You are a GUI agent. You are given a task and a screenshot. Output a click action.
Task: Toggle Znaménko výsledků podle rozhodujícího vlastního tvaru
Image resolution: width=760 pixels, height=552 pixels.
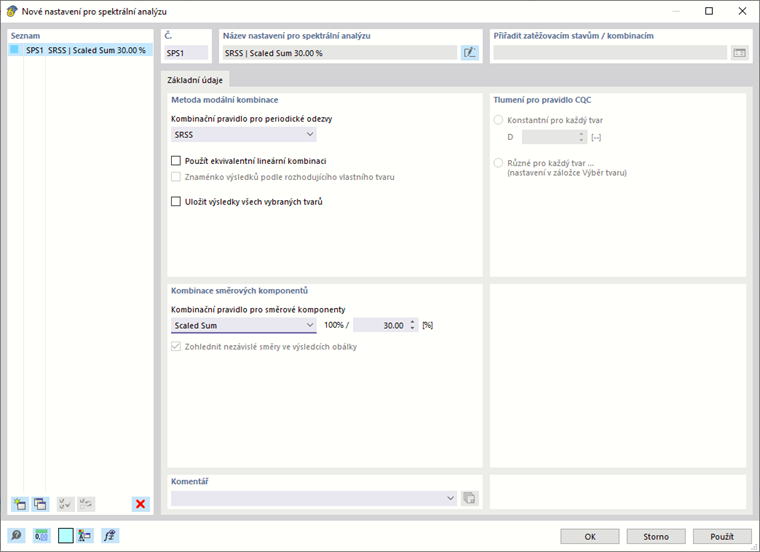[x=176, y=176]
